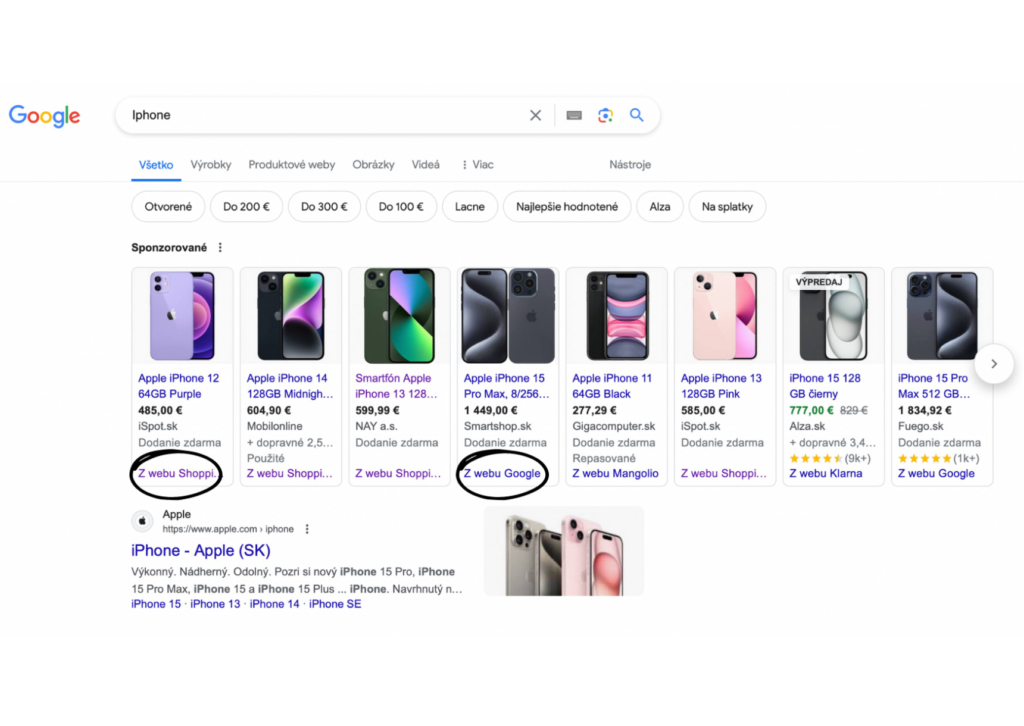The width and height of the screenshot is (1024, 726).
Task: Enable the Najlepšie hodnotené filter chip
Action: point(567,207)
